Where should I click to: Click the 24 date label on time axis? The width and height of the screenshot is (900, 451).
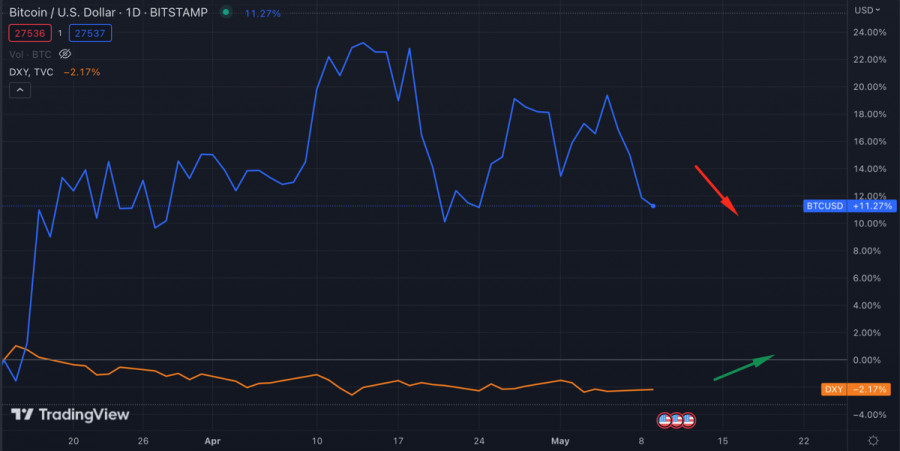pyautogui.click(x=479, y=441)
